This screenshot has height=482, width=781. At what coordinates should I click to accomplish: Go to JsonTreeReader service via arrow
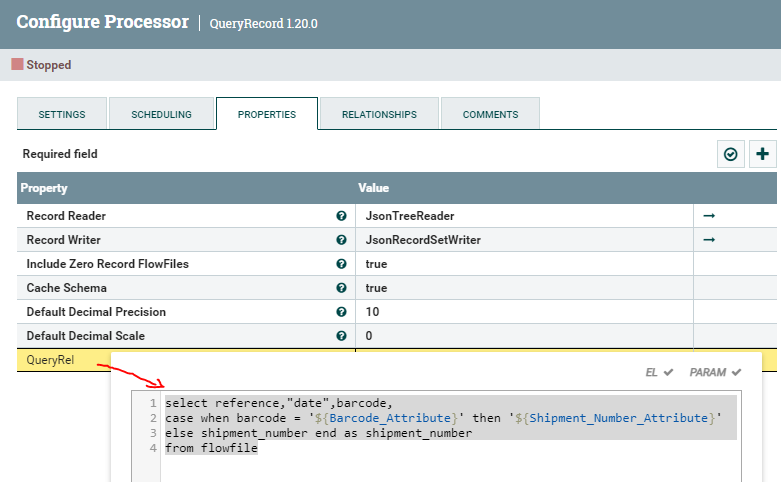click(709, 216)
